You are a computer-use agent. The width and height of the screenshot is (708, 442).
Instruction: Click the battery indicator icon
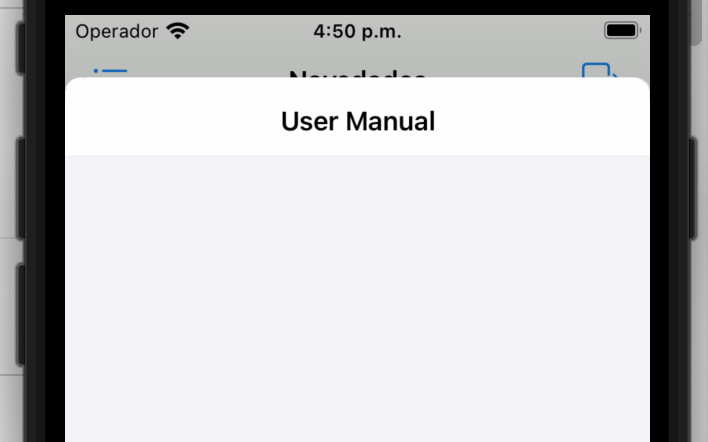[x=622, y=30]
